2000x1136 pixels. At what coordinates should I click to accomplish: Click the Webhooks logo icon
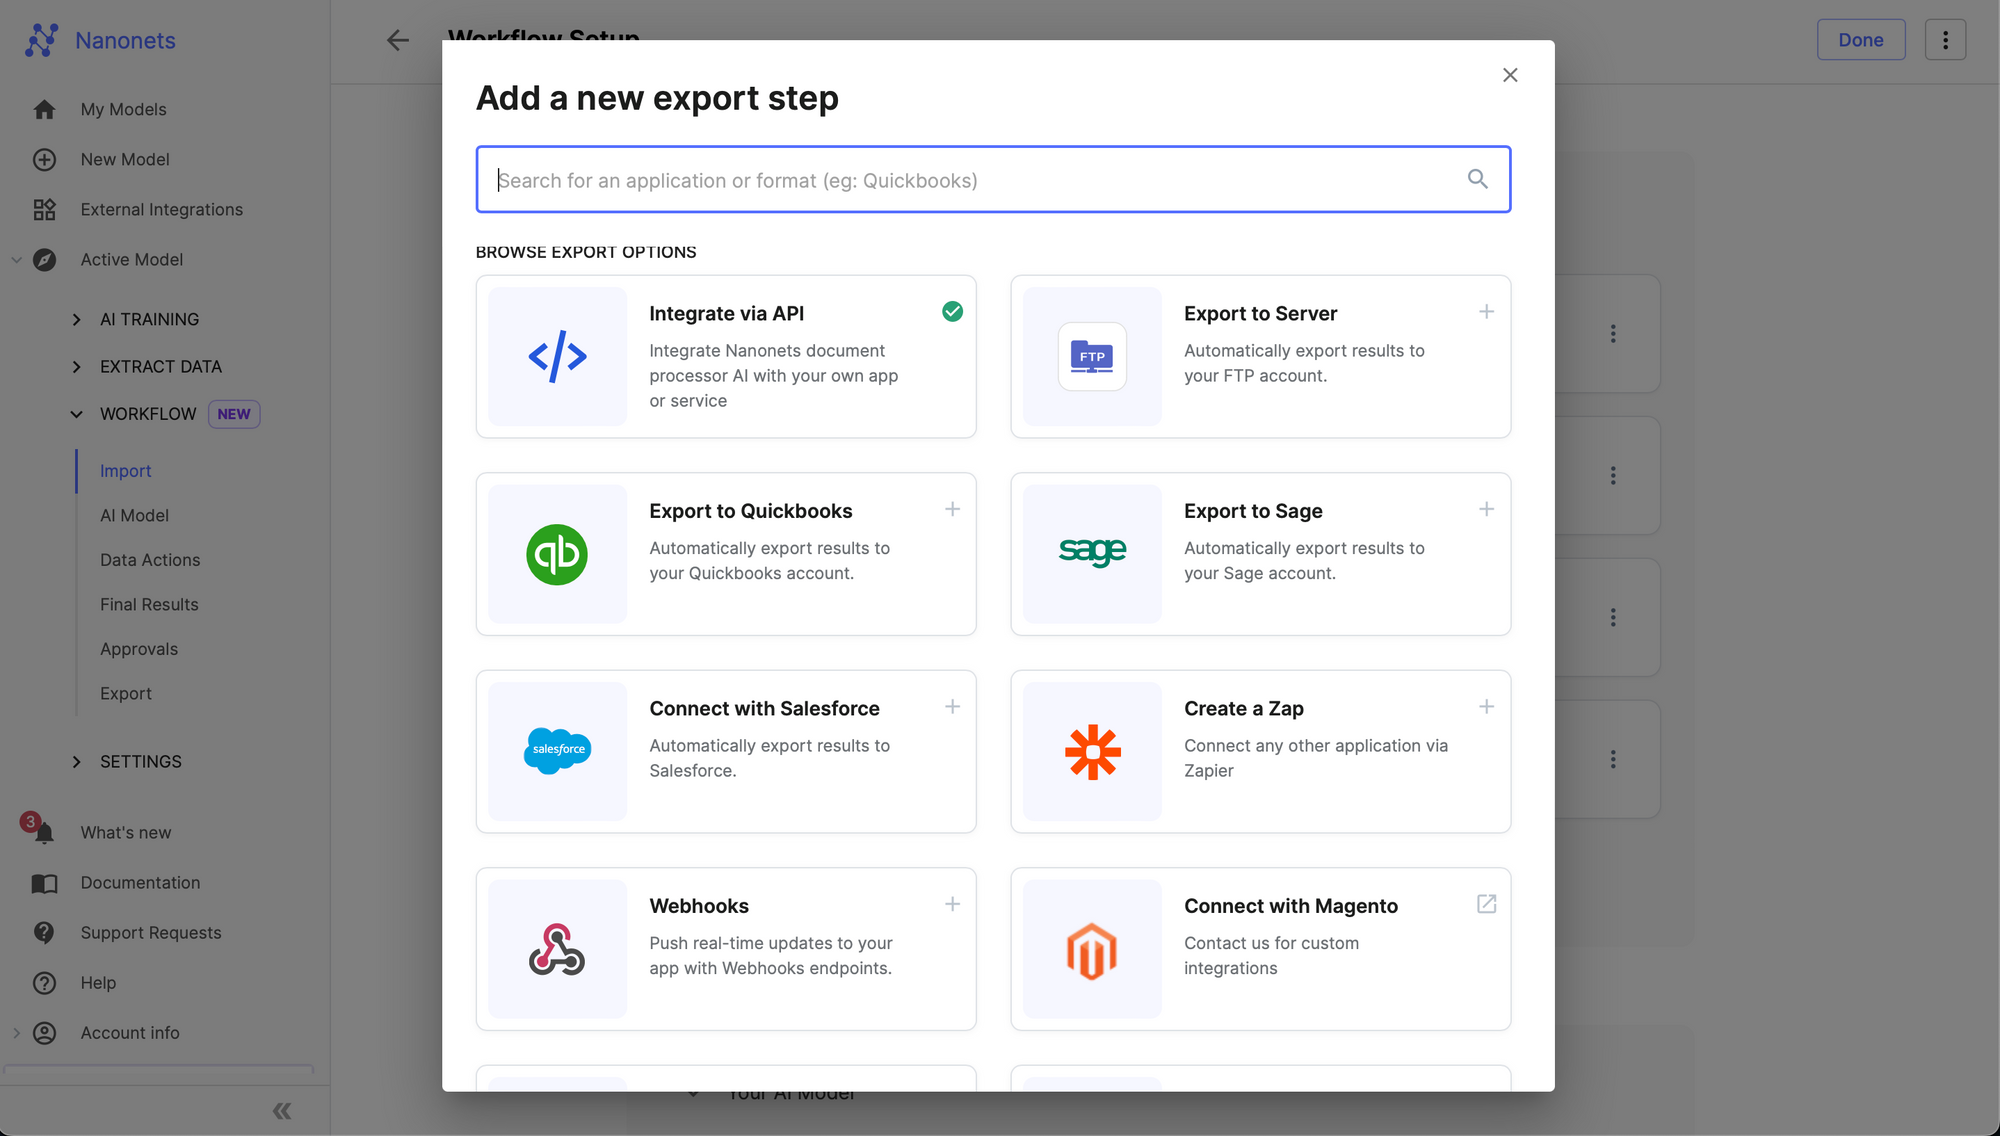pyautogui.click(x=557, y=949)
